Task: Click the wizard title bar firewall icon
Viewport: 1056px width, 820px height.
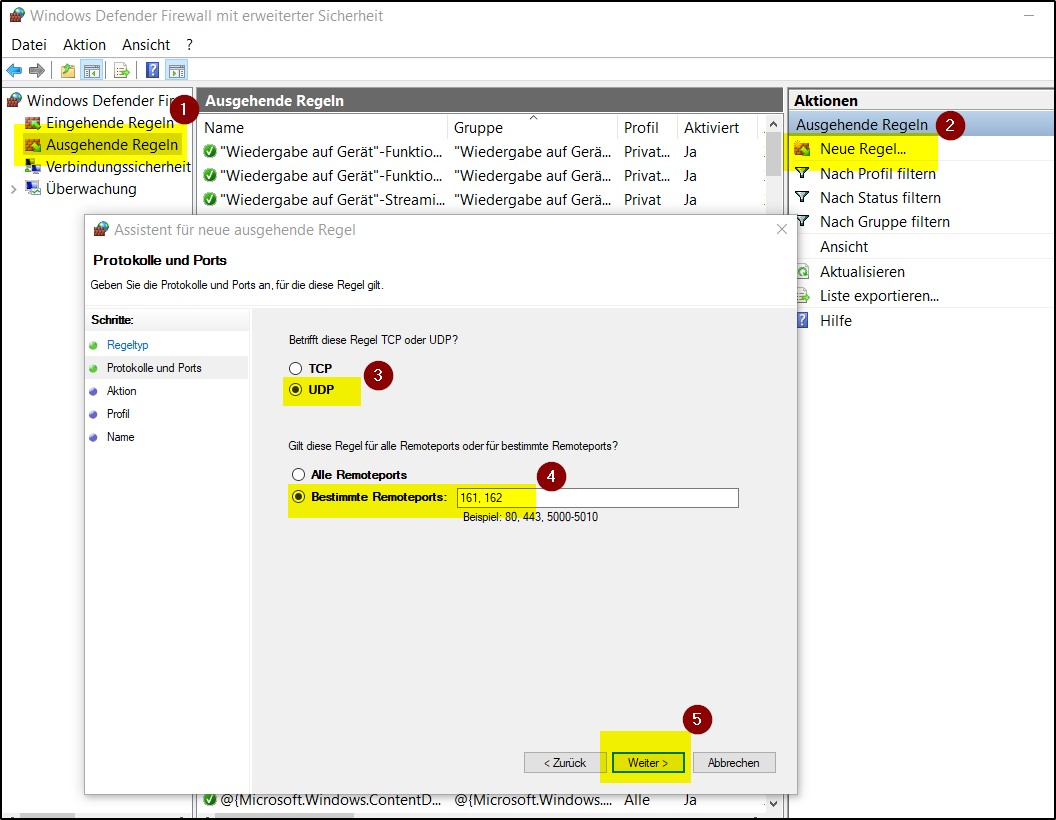Action: click(101, 230)
